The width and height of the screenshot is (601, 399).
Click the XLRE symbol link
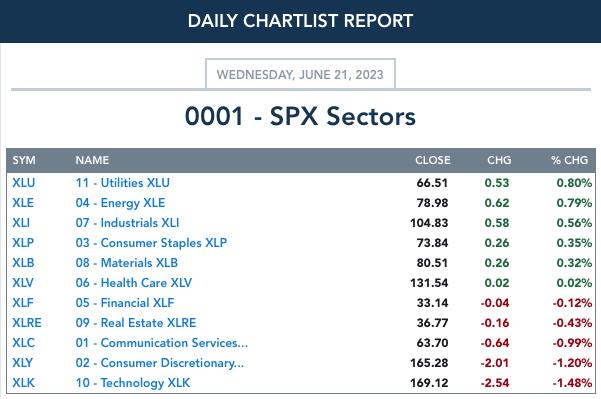(27, 322)
